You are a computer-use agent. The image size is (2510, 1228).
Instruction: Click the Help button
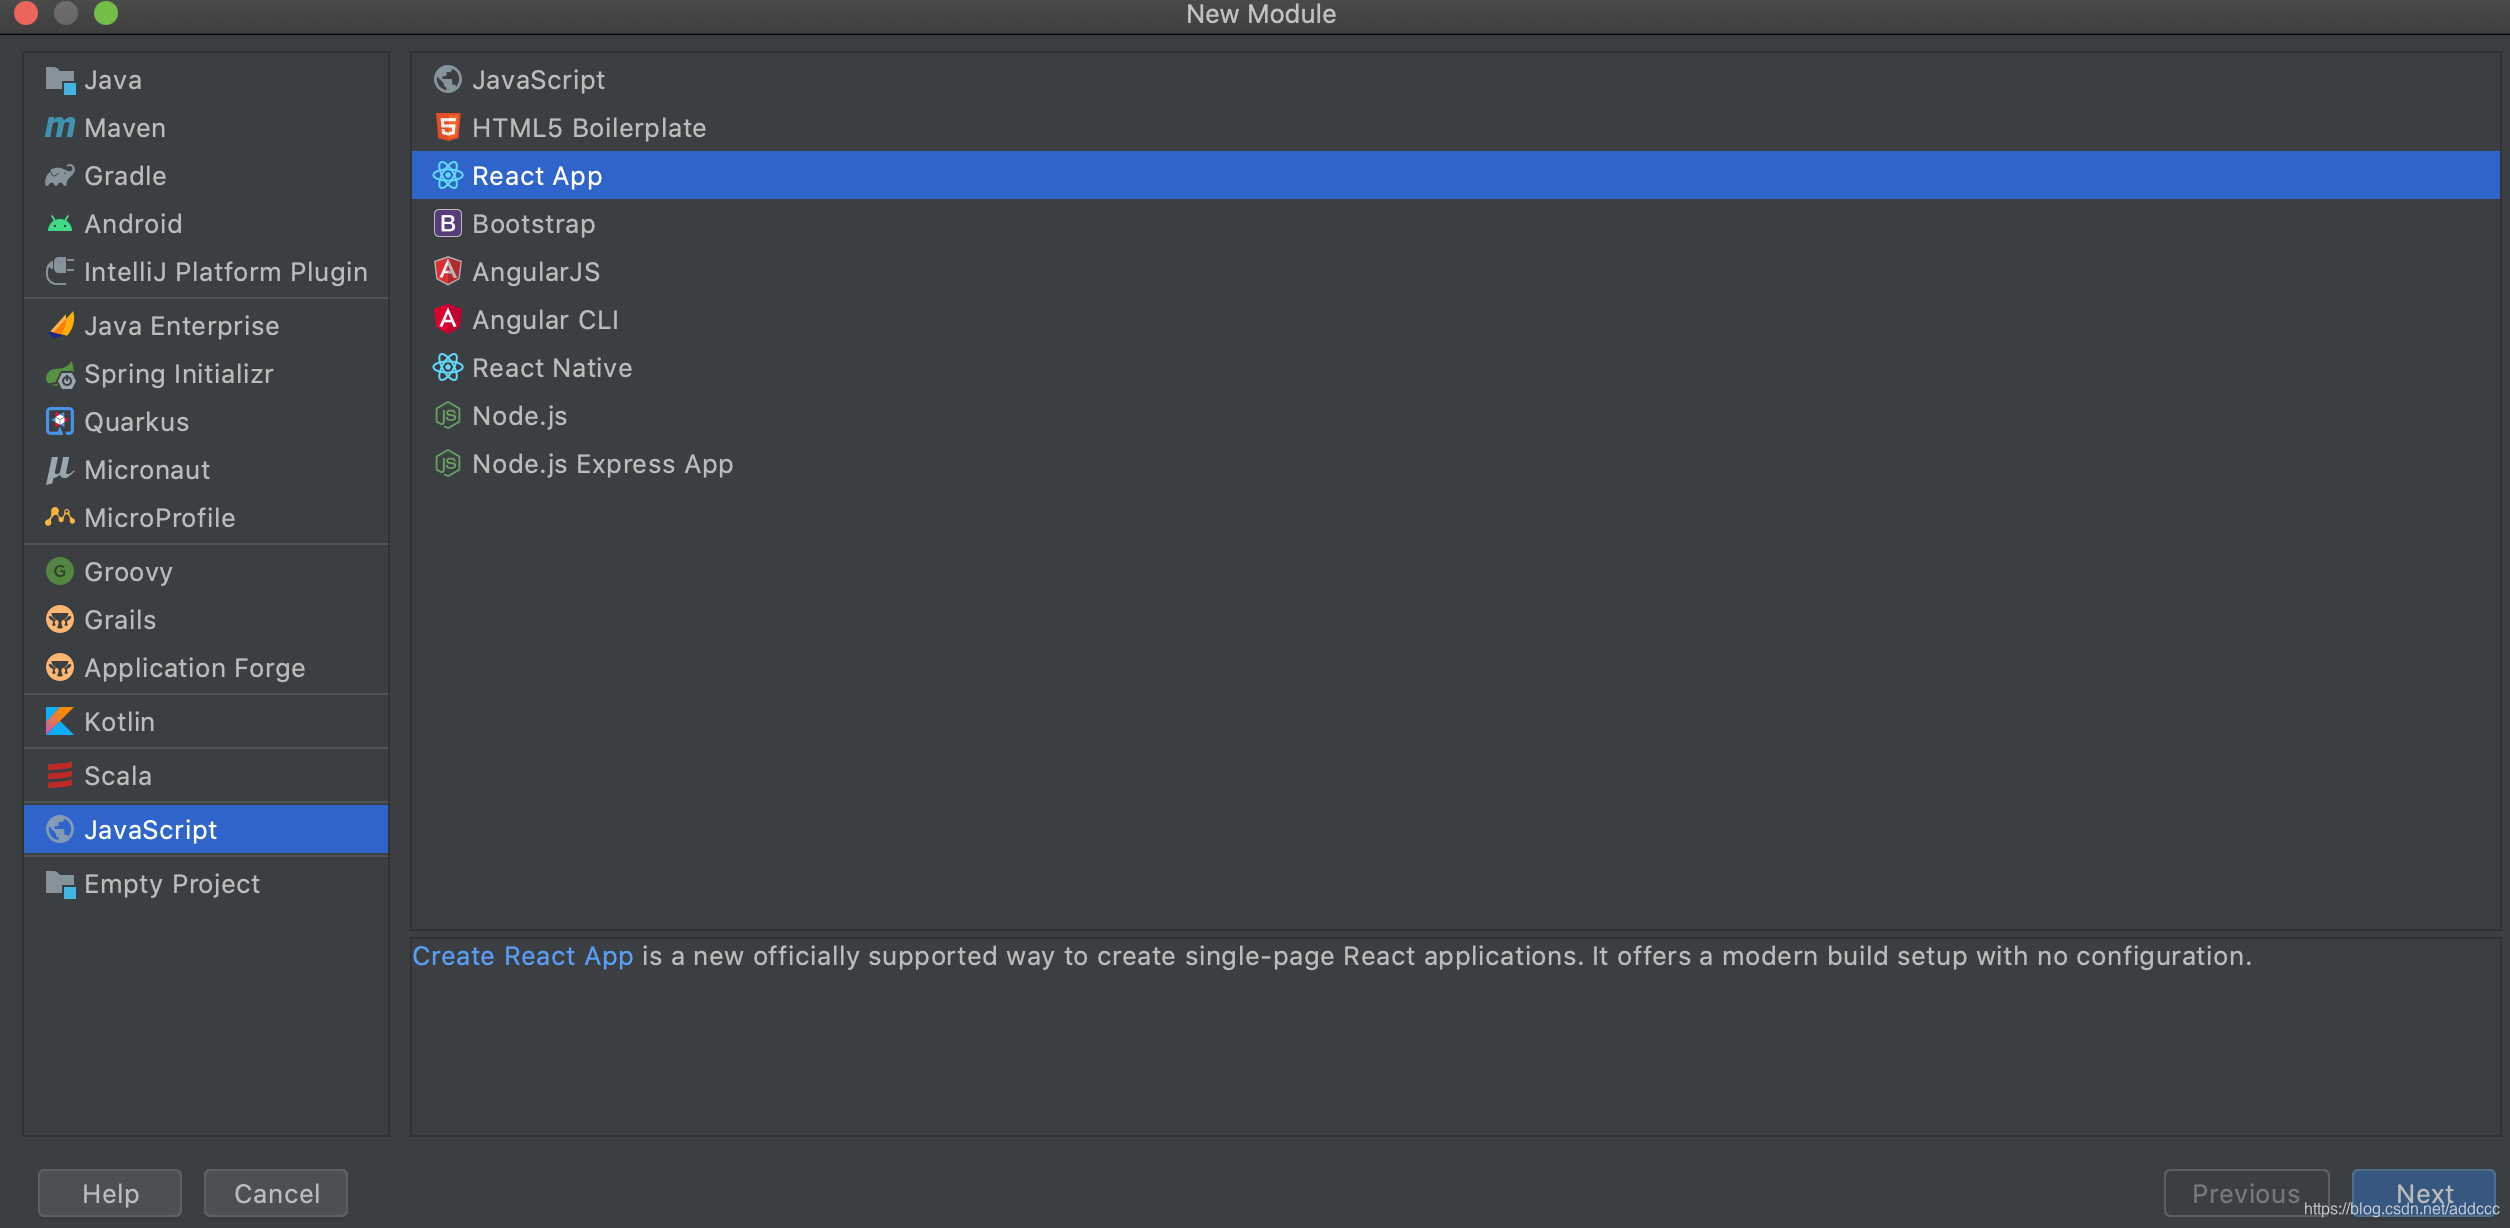point(110,1193)
